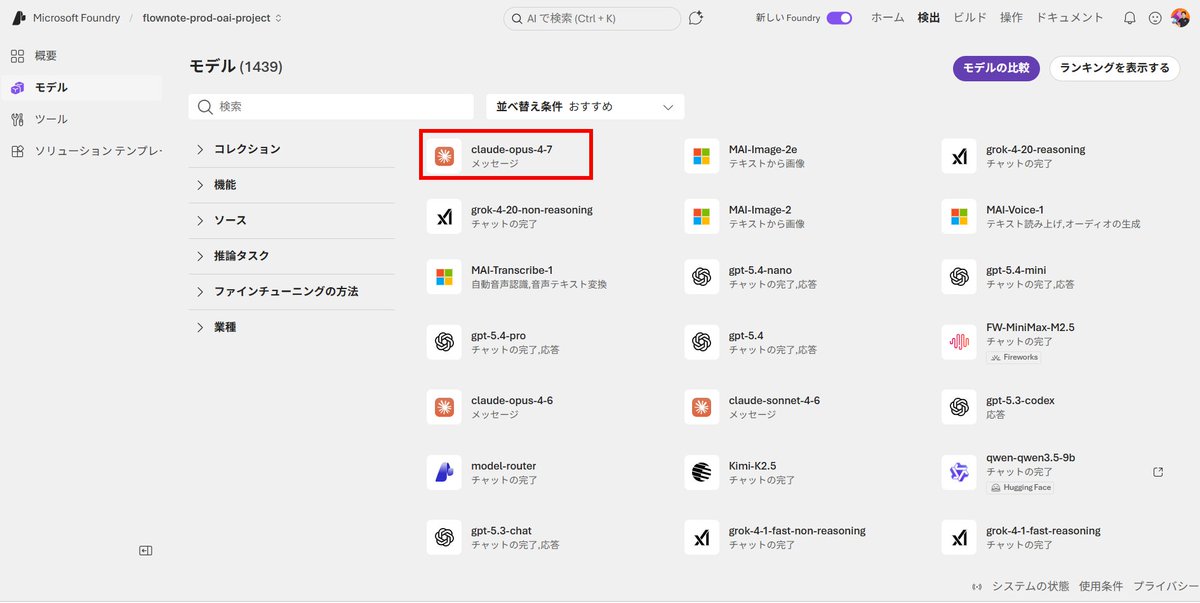Collapse the sidebar with the panel icon
1200x603 pixels.
pyautogui.click(x=145, y=550)
